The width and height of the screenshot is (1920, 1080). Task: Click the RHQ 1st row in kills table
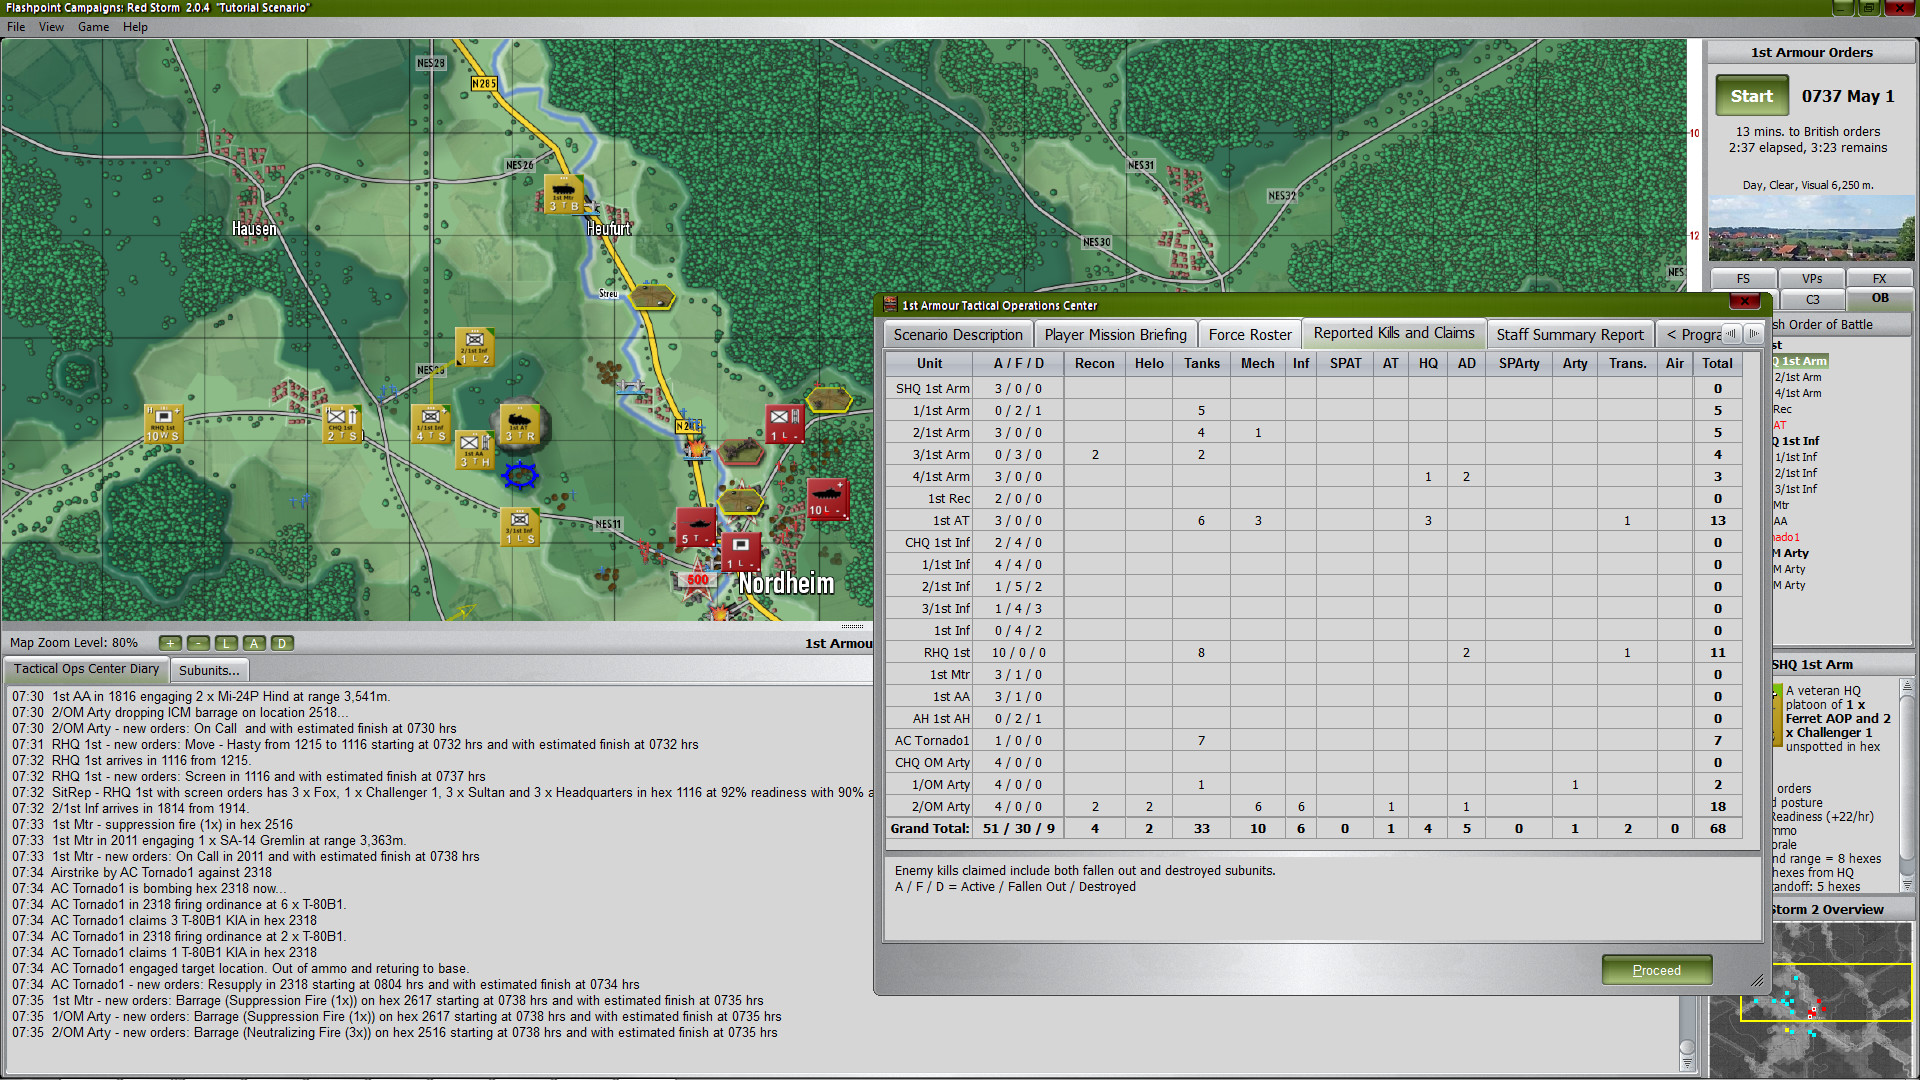pyautogui.click(x=1314, y=652)
